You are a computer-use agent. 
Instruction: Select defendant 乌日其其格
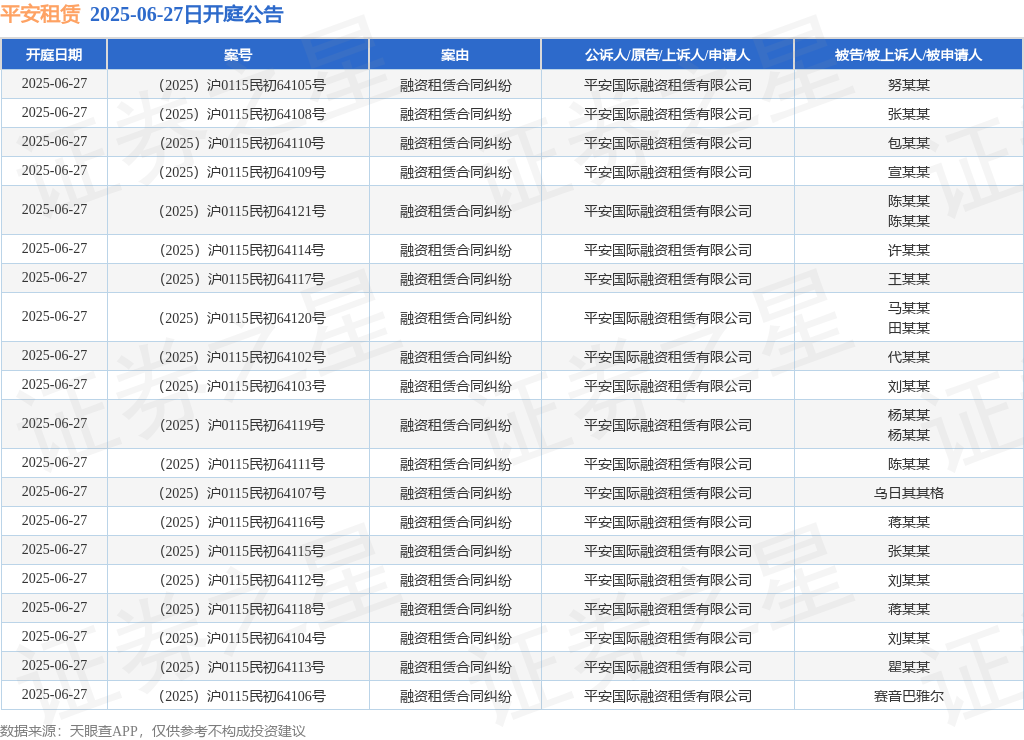coord(908,493)
